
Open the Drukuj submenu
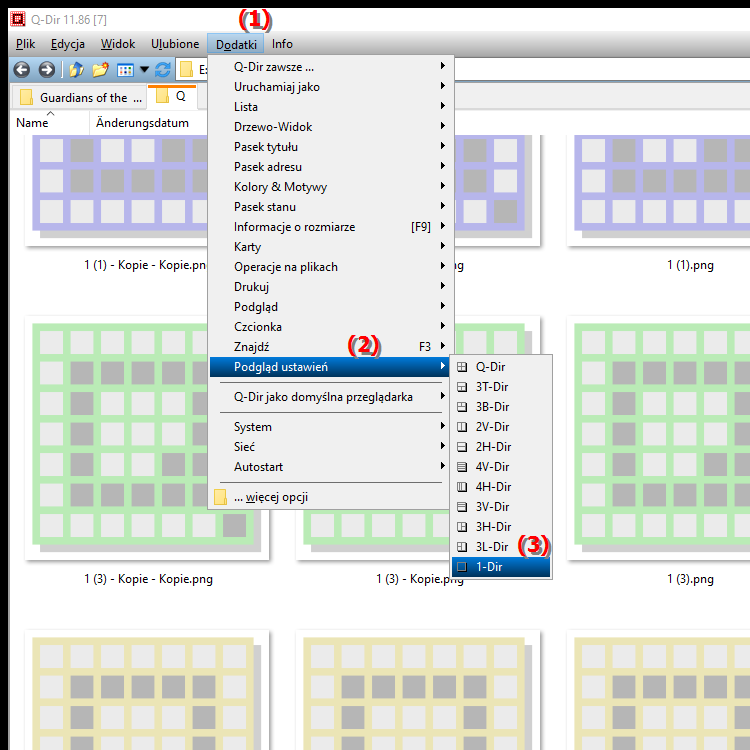[331, 287]
